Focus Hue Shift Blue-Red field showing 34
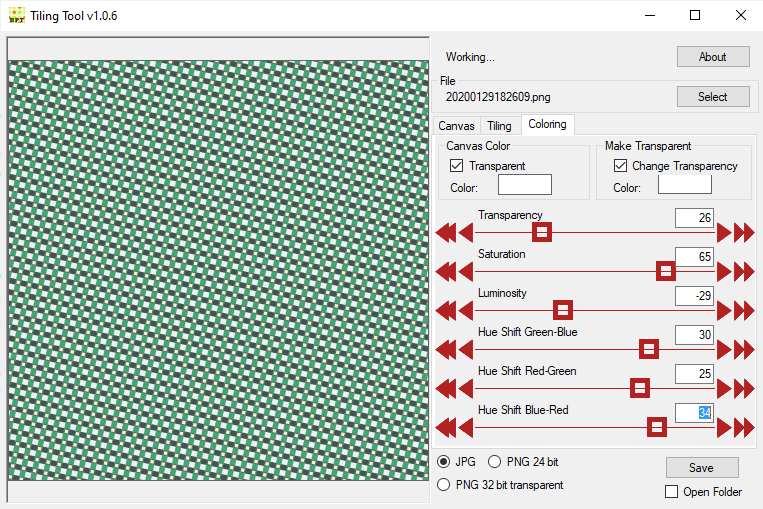This screenshot has height=509, width=763. click(694, 413)
